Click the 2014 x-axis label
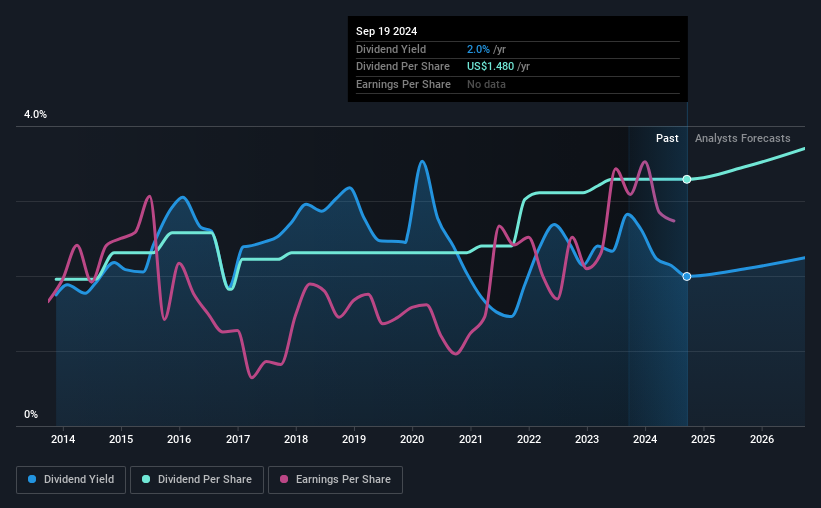The image size is (821, 508). (x=63, y=439)
